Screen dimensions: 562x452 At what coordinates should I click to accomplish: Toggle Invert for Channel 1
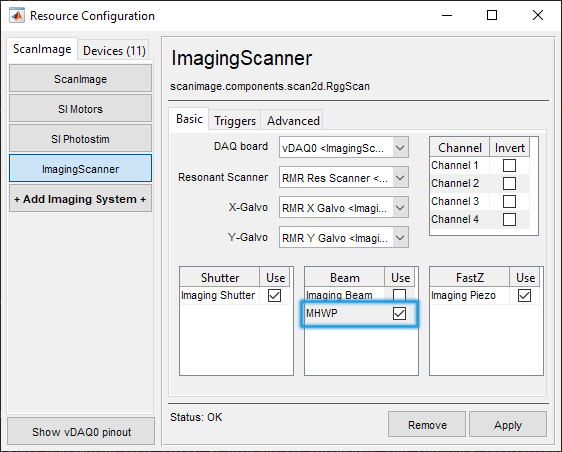pyautogui.click(x=509, y=166)
